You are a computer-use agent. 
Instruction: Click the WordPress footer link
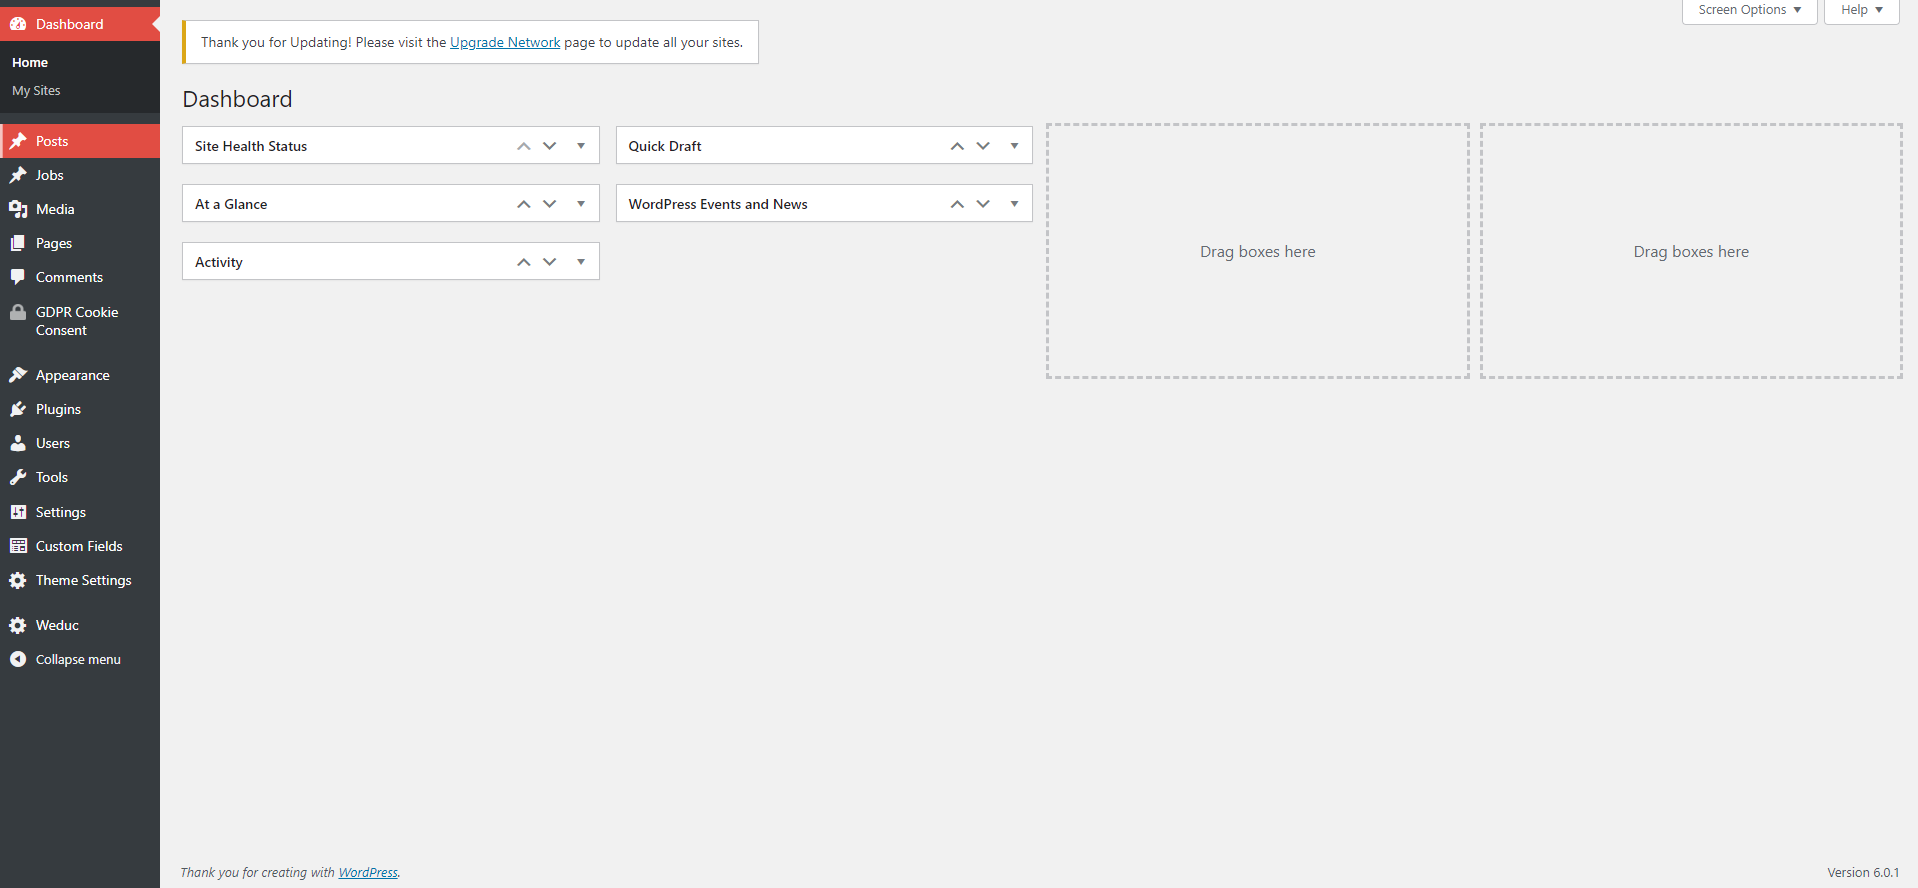point(367,872)
